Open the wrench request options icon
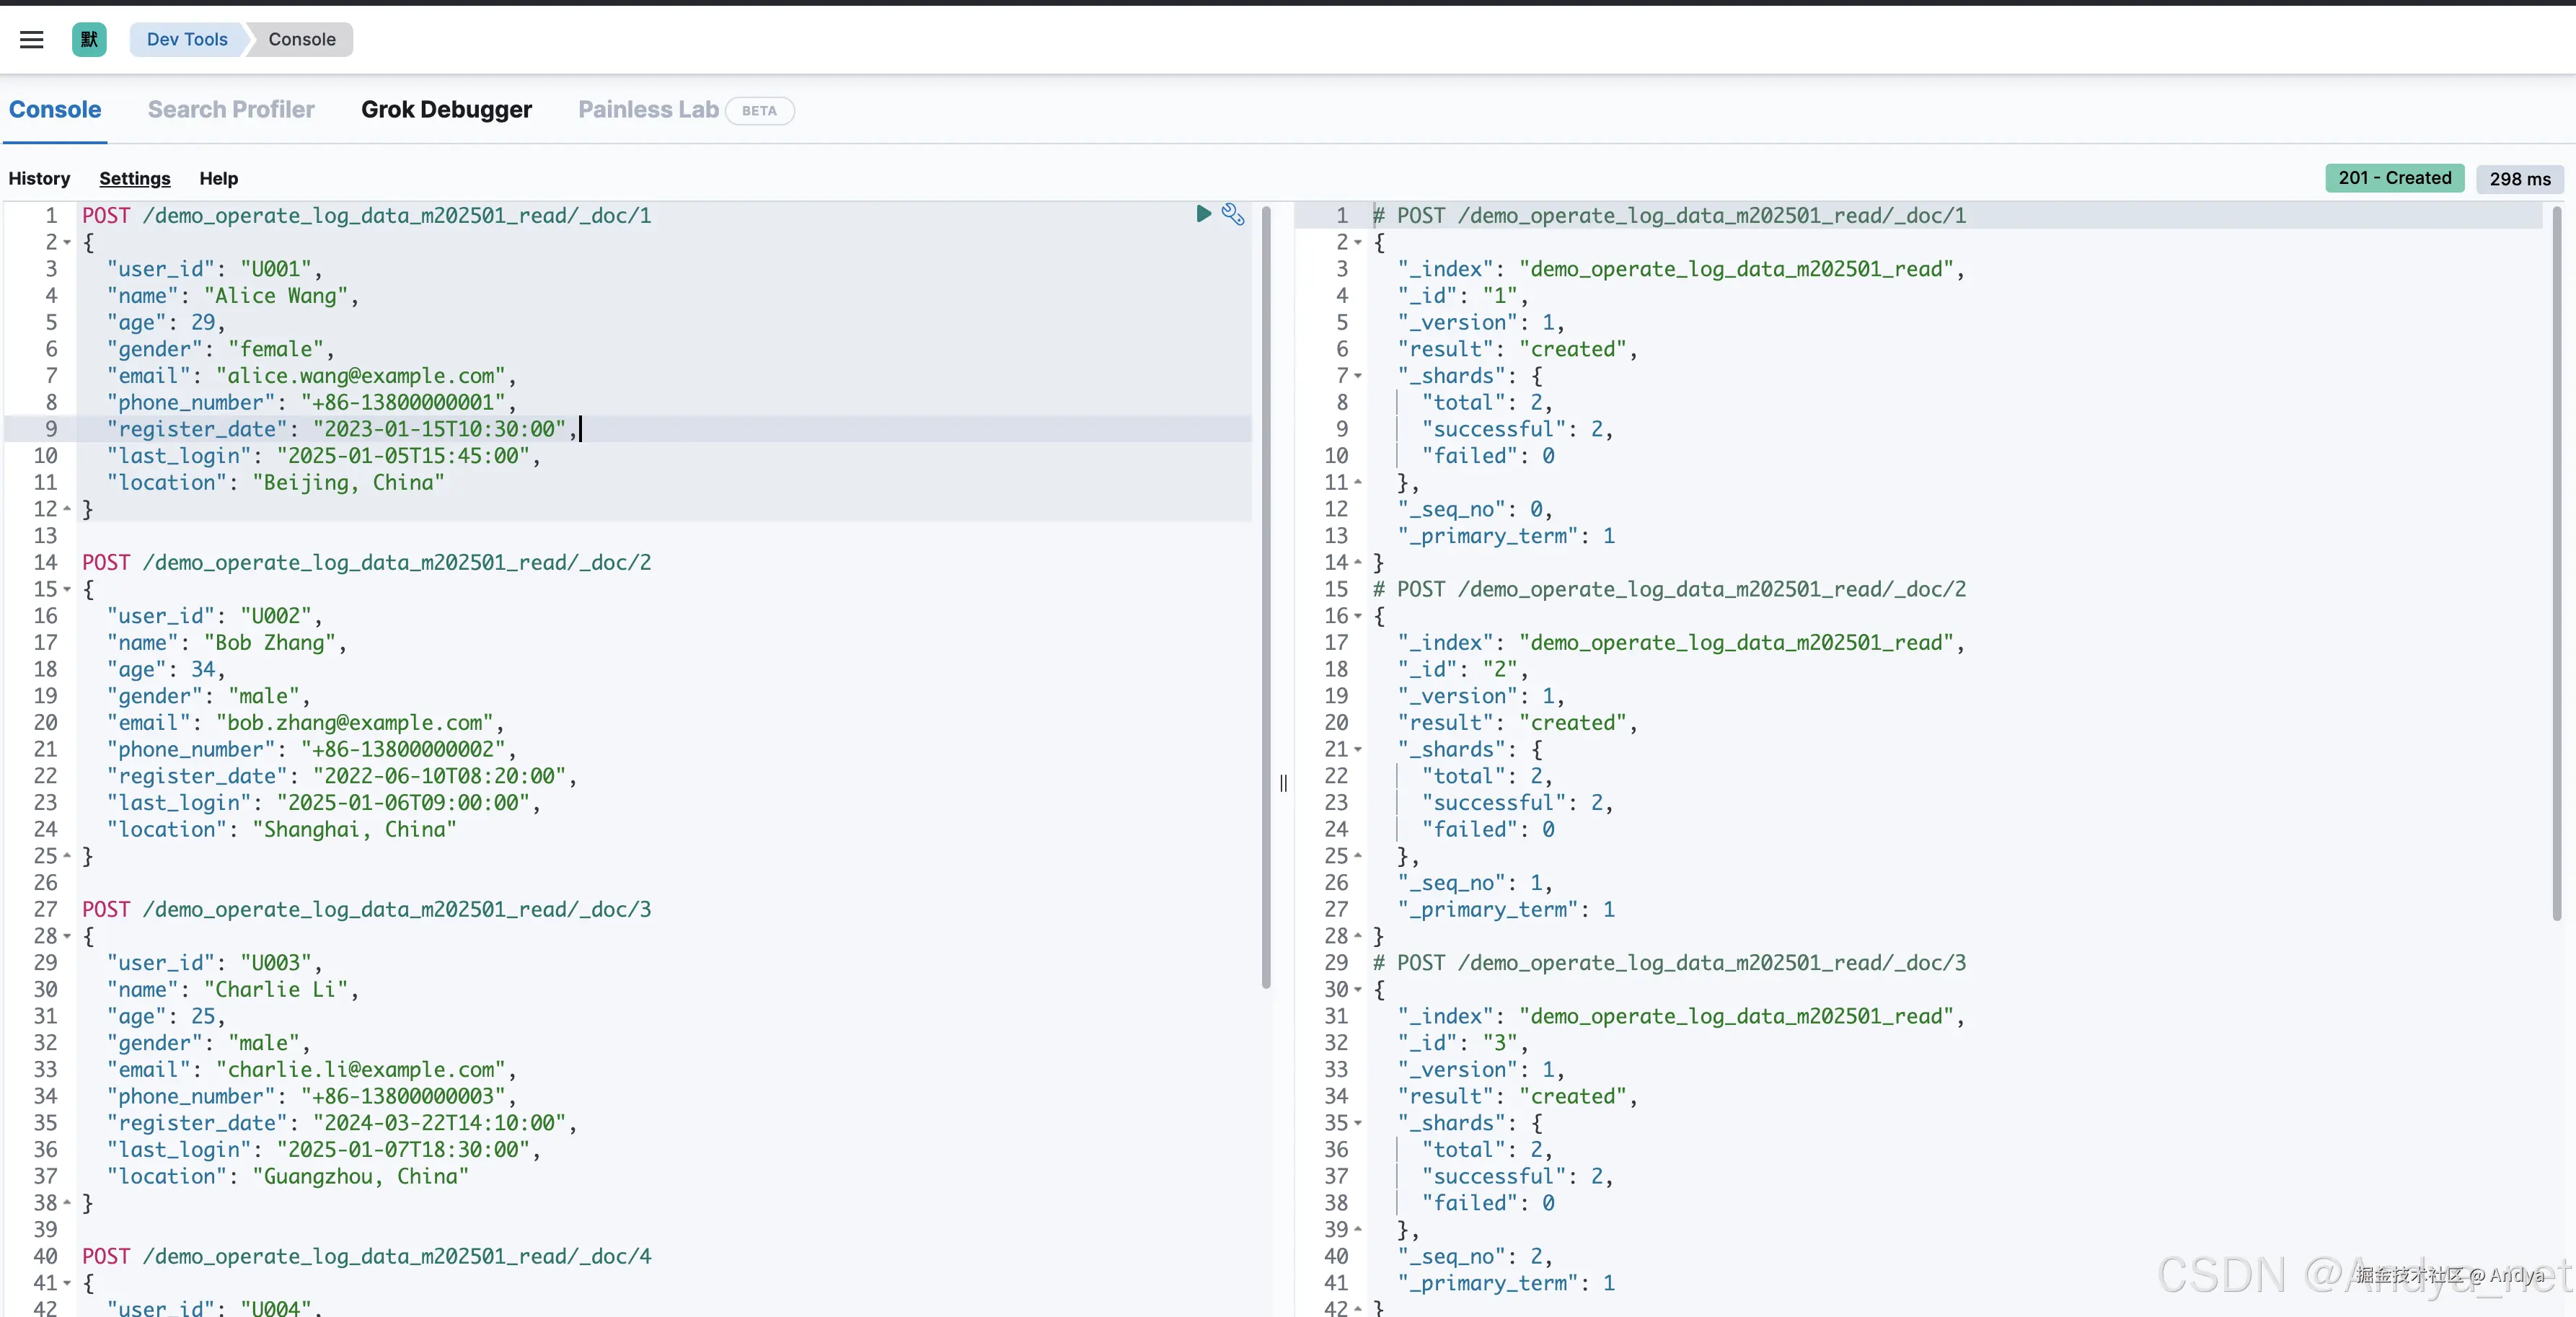This screenshot has width=2576, height=1317. pyautogui.click(x=1233, y=214)
